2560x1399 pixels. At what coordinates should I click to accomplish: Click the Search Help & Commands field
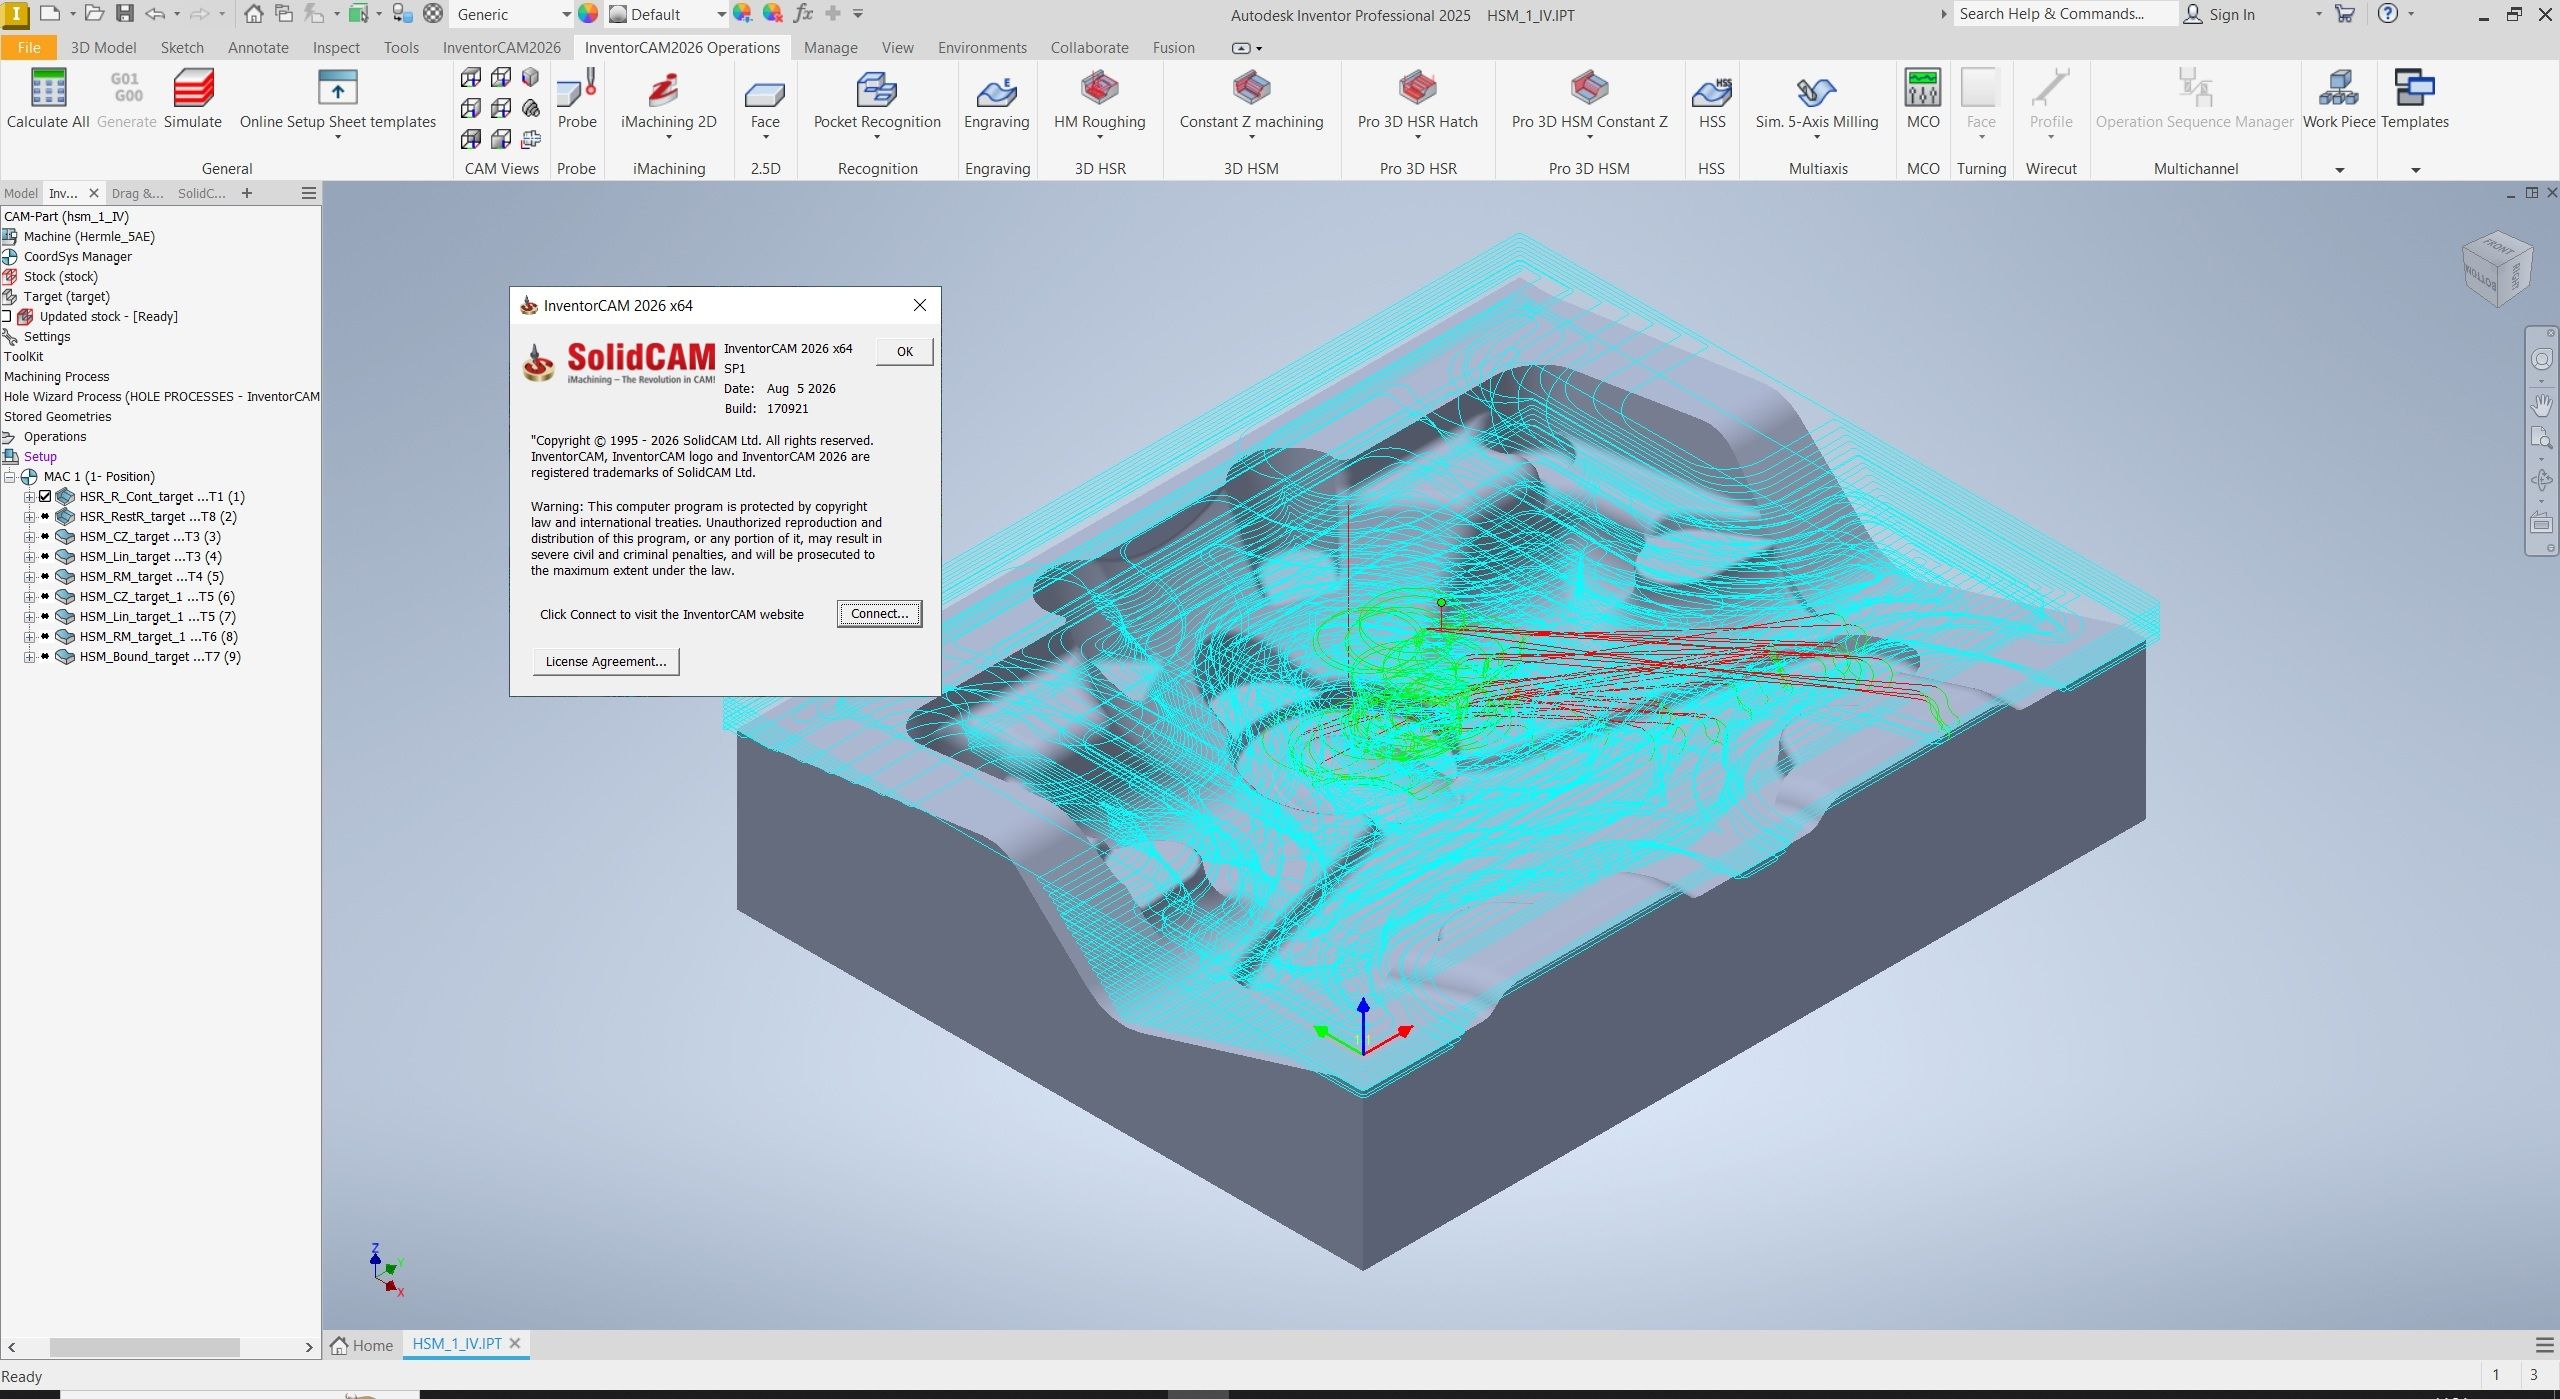pyautogui.click(x=2065, y=14)
